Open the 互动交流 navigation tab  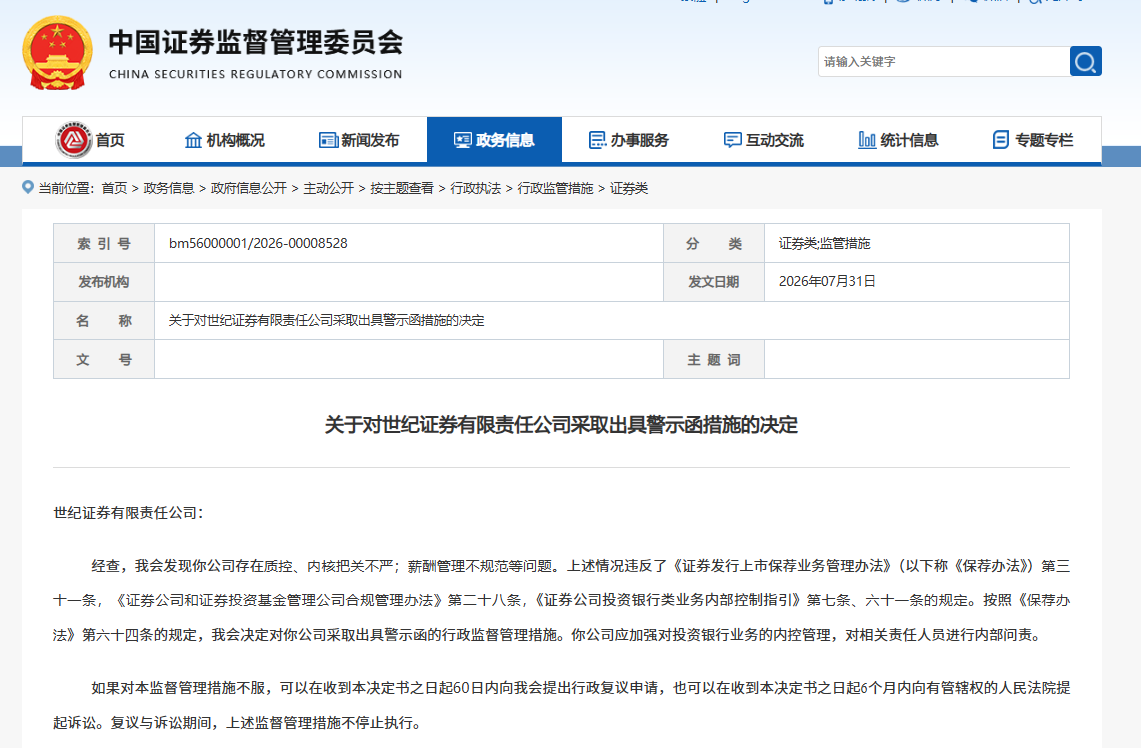(763, 140)
